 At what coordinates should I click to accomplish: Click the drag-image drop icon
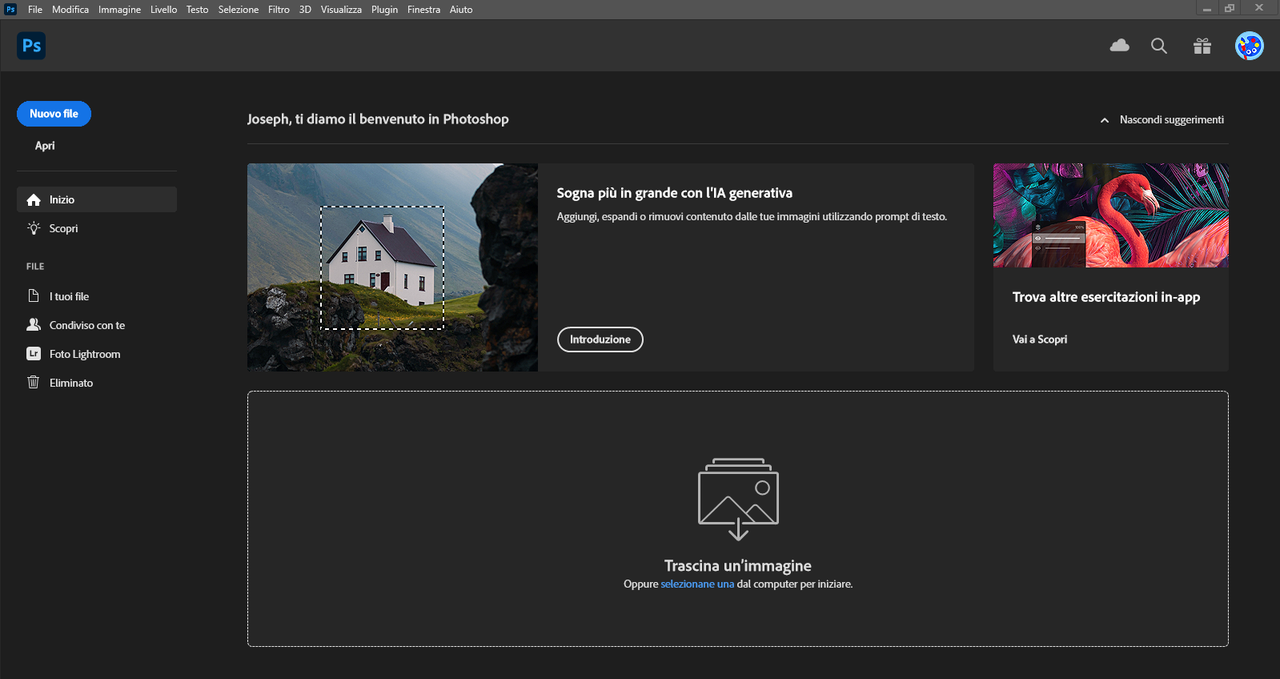pyautogui.click(x=738, y=499)
